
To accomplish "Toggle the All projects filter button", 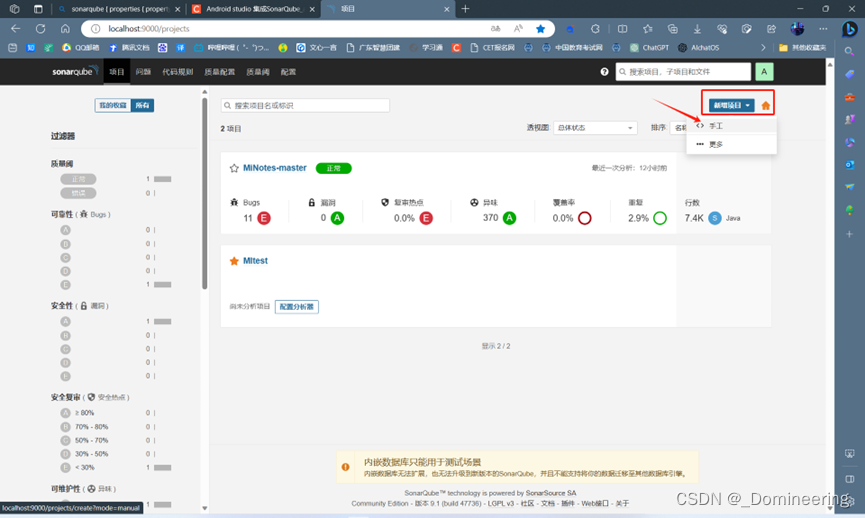I will pos(142,105).
